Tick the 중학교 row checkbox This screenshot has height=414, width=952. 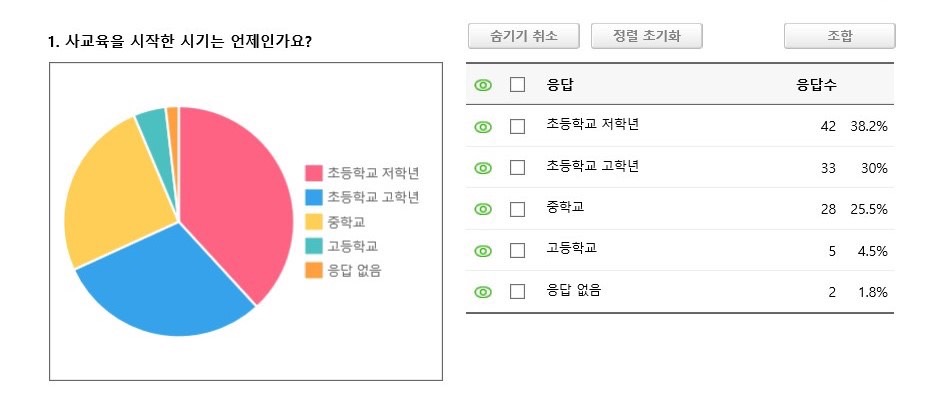tap(517, 209)
